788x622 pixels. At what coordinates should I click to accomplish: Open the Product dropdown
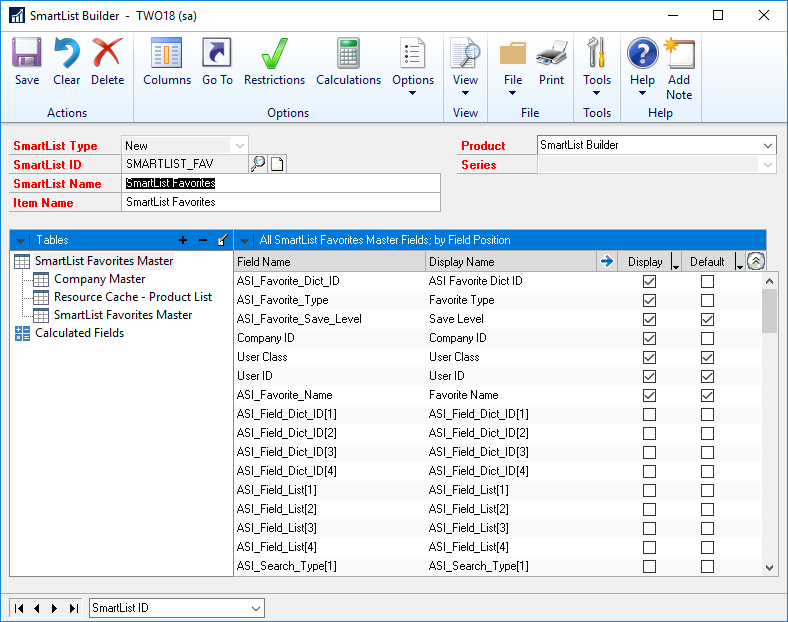[767, 146]
